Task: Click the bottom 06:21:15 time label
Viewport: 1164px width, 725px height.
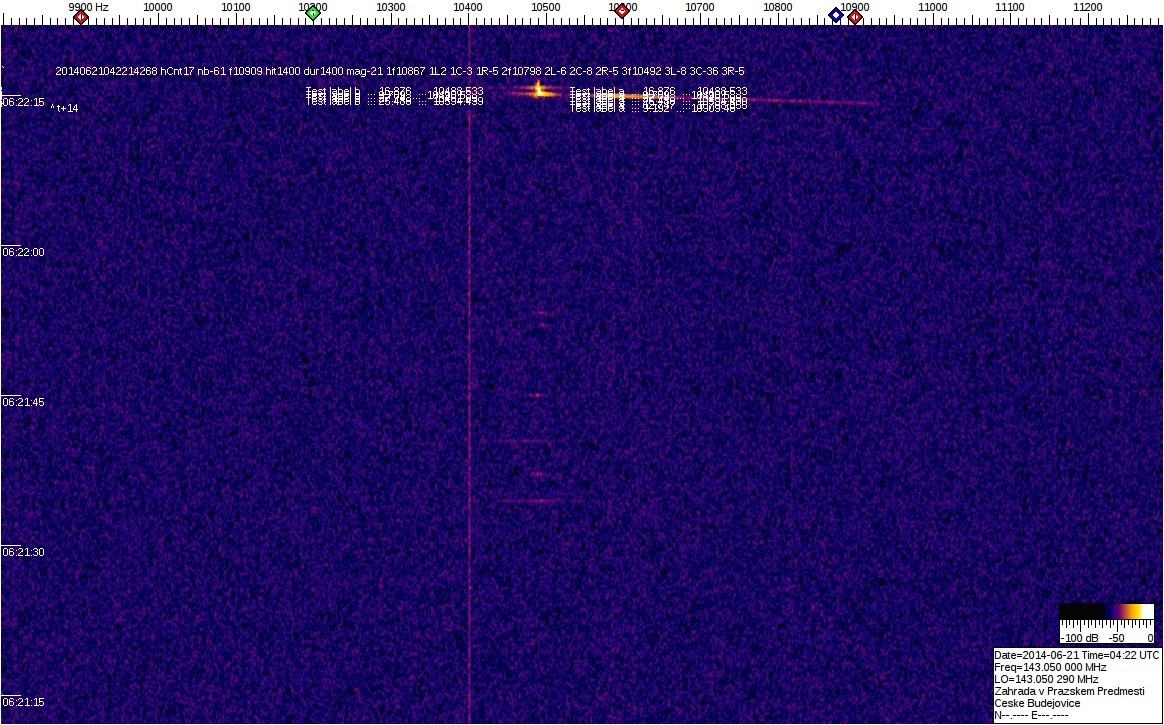Action: coord(23,702)
